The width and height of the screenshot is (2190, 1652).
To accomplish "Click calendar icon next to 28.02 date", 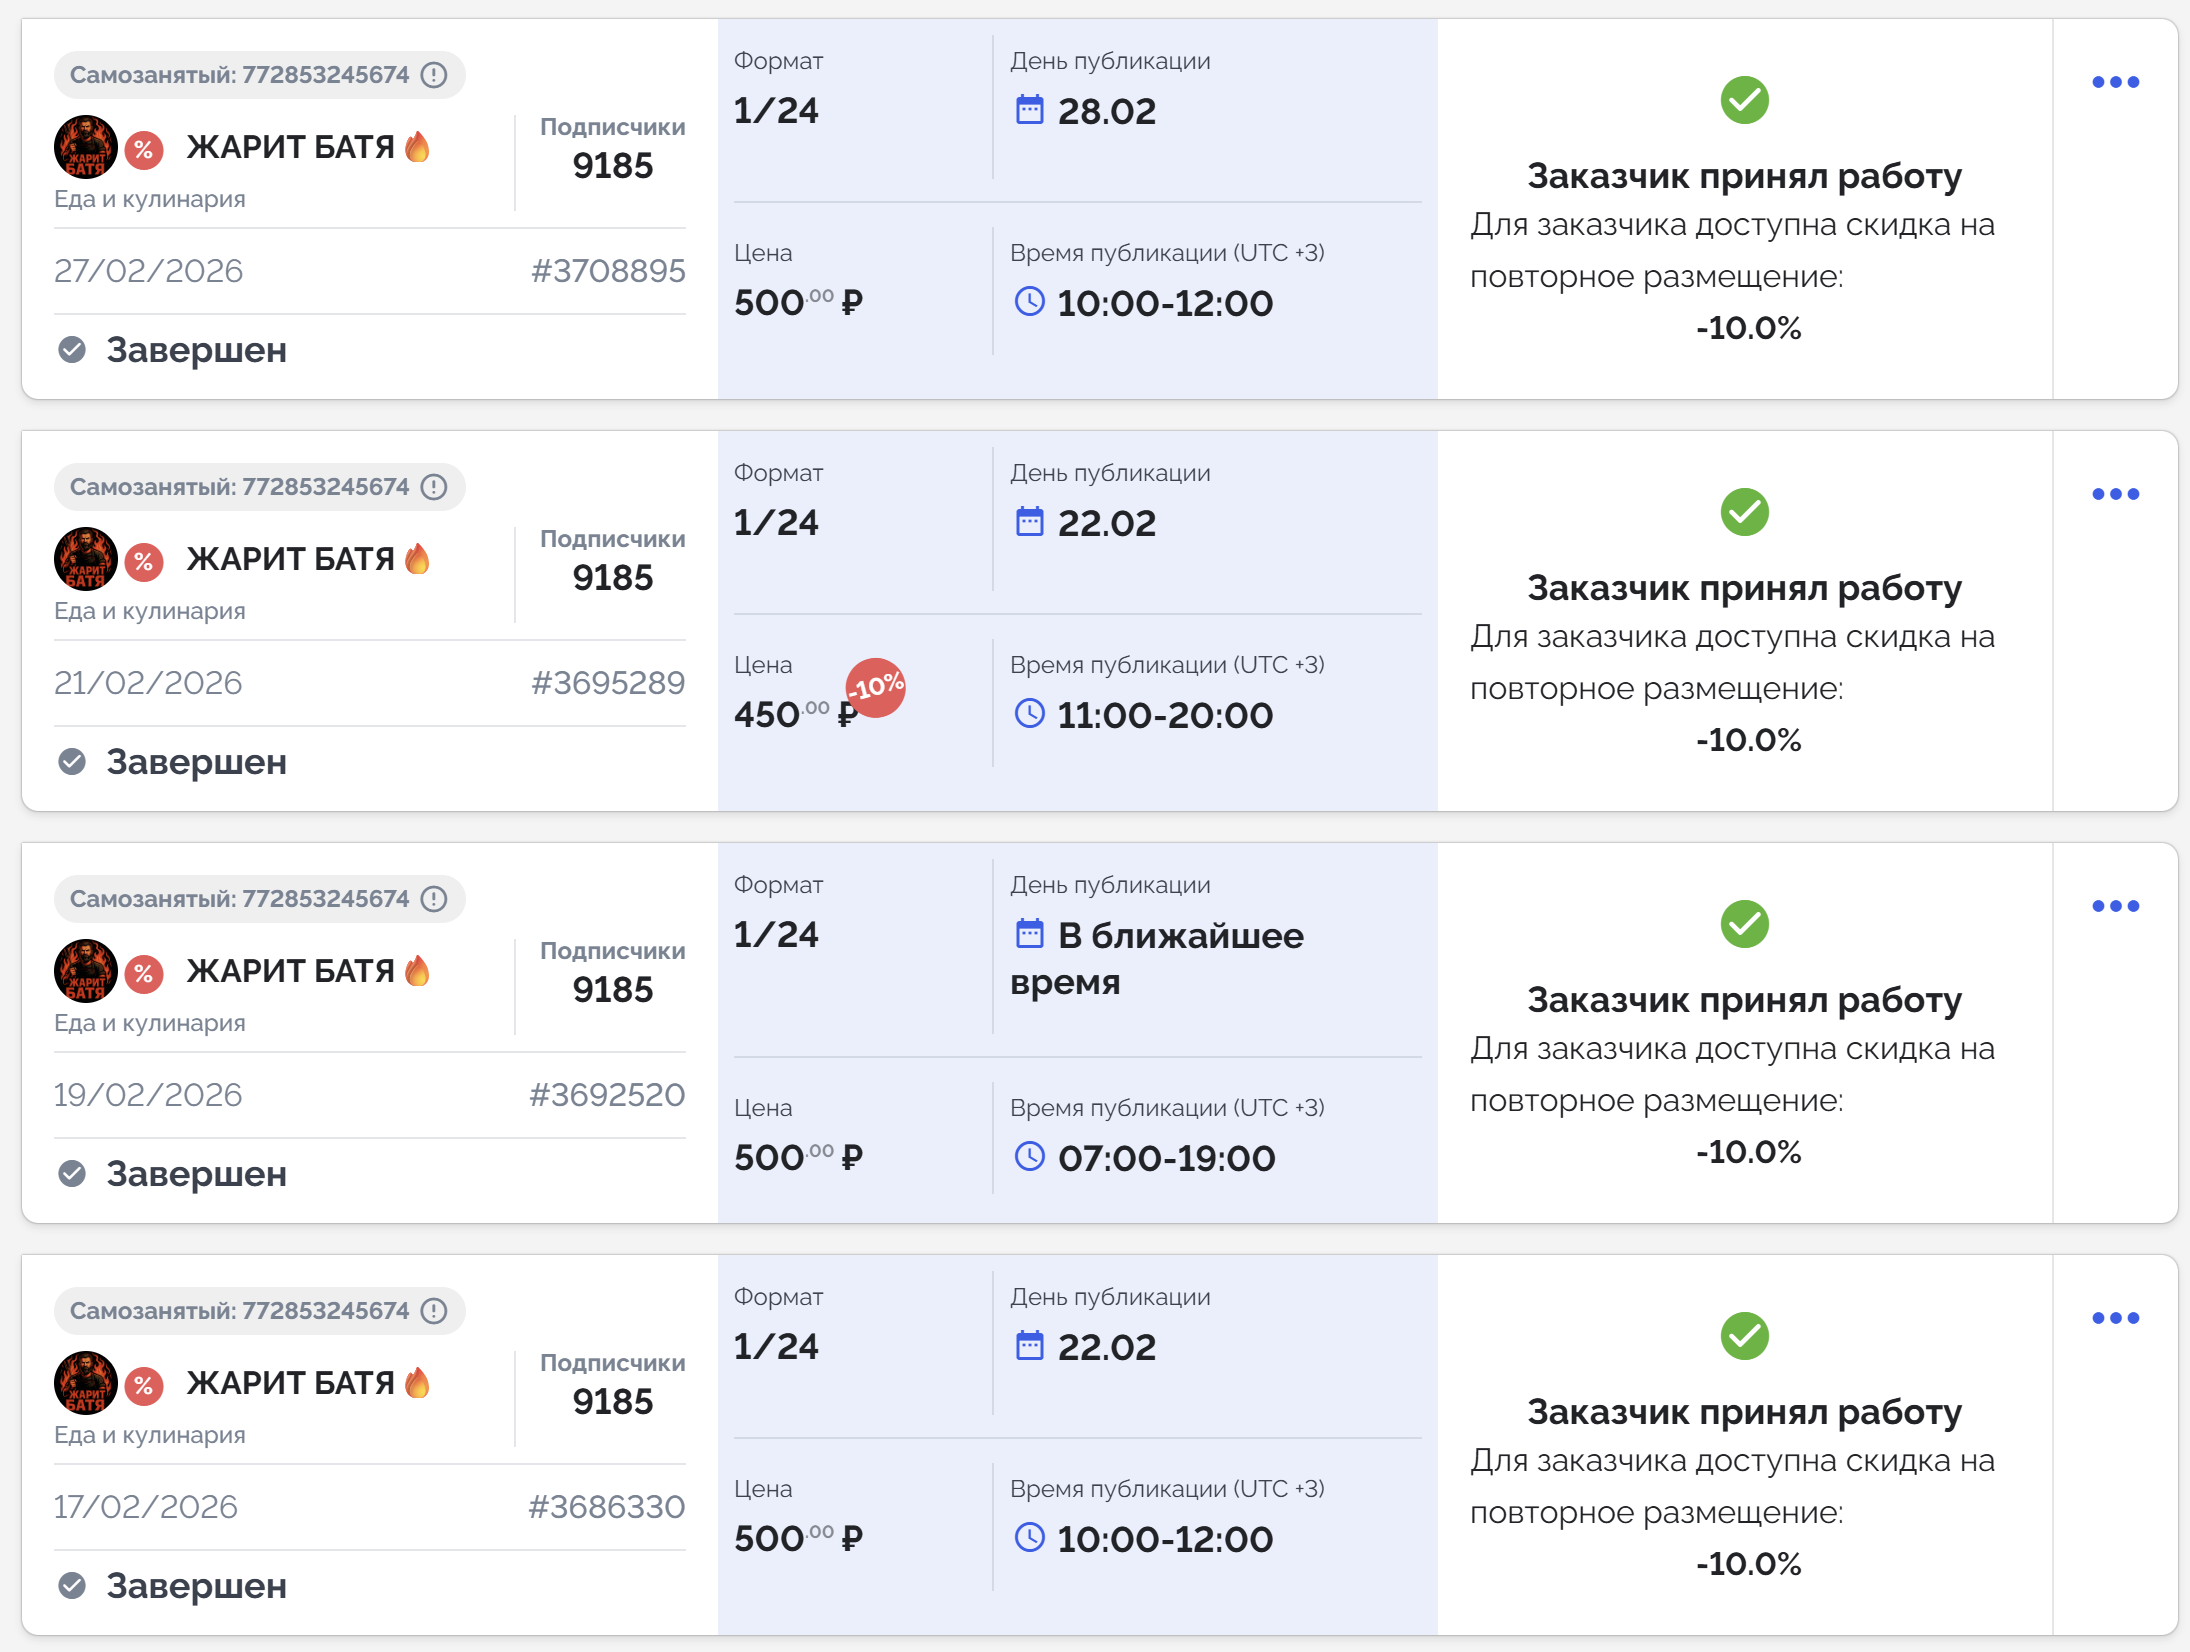I will [x=1029, y=109].
